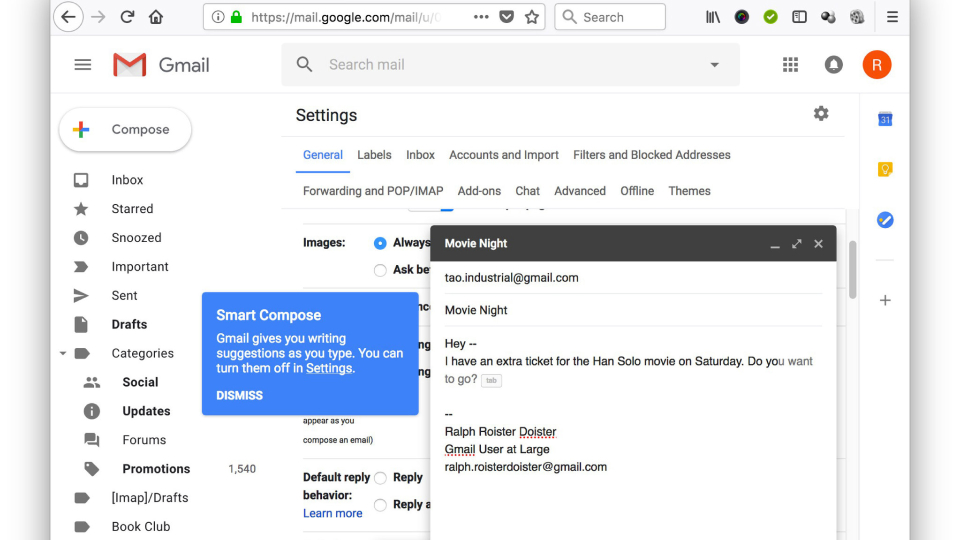Image resolution: width=960 pixels, height=540 pixels.
Task: Choose Reply as default reply behavior
Action: click(380, 478)
